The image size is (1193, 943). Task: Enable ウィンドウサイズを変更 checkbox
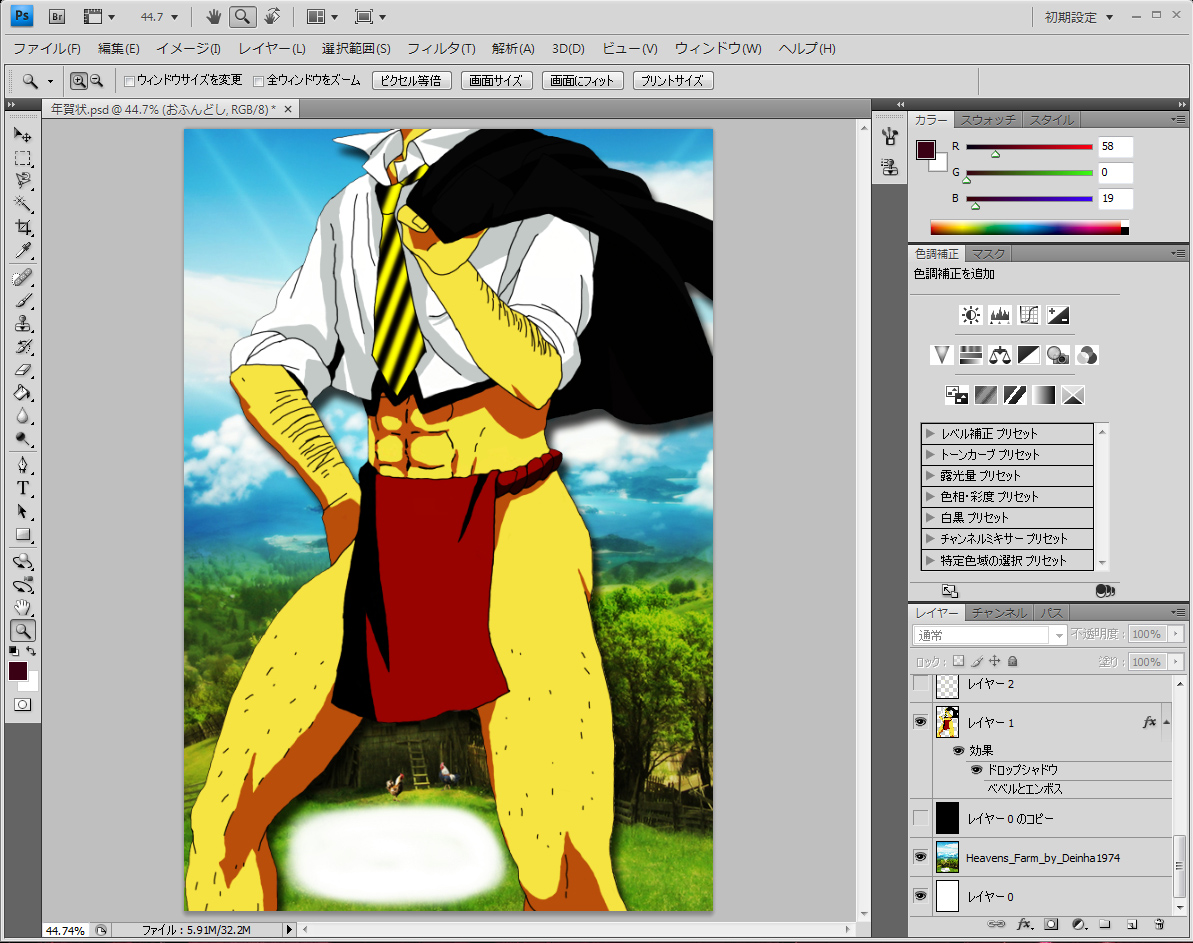tap(129, 81)
